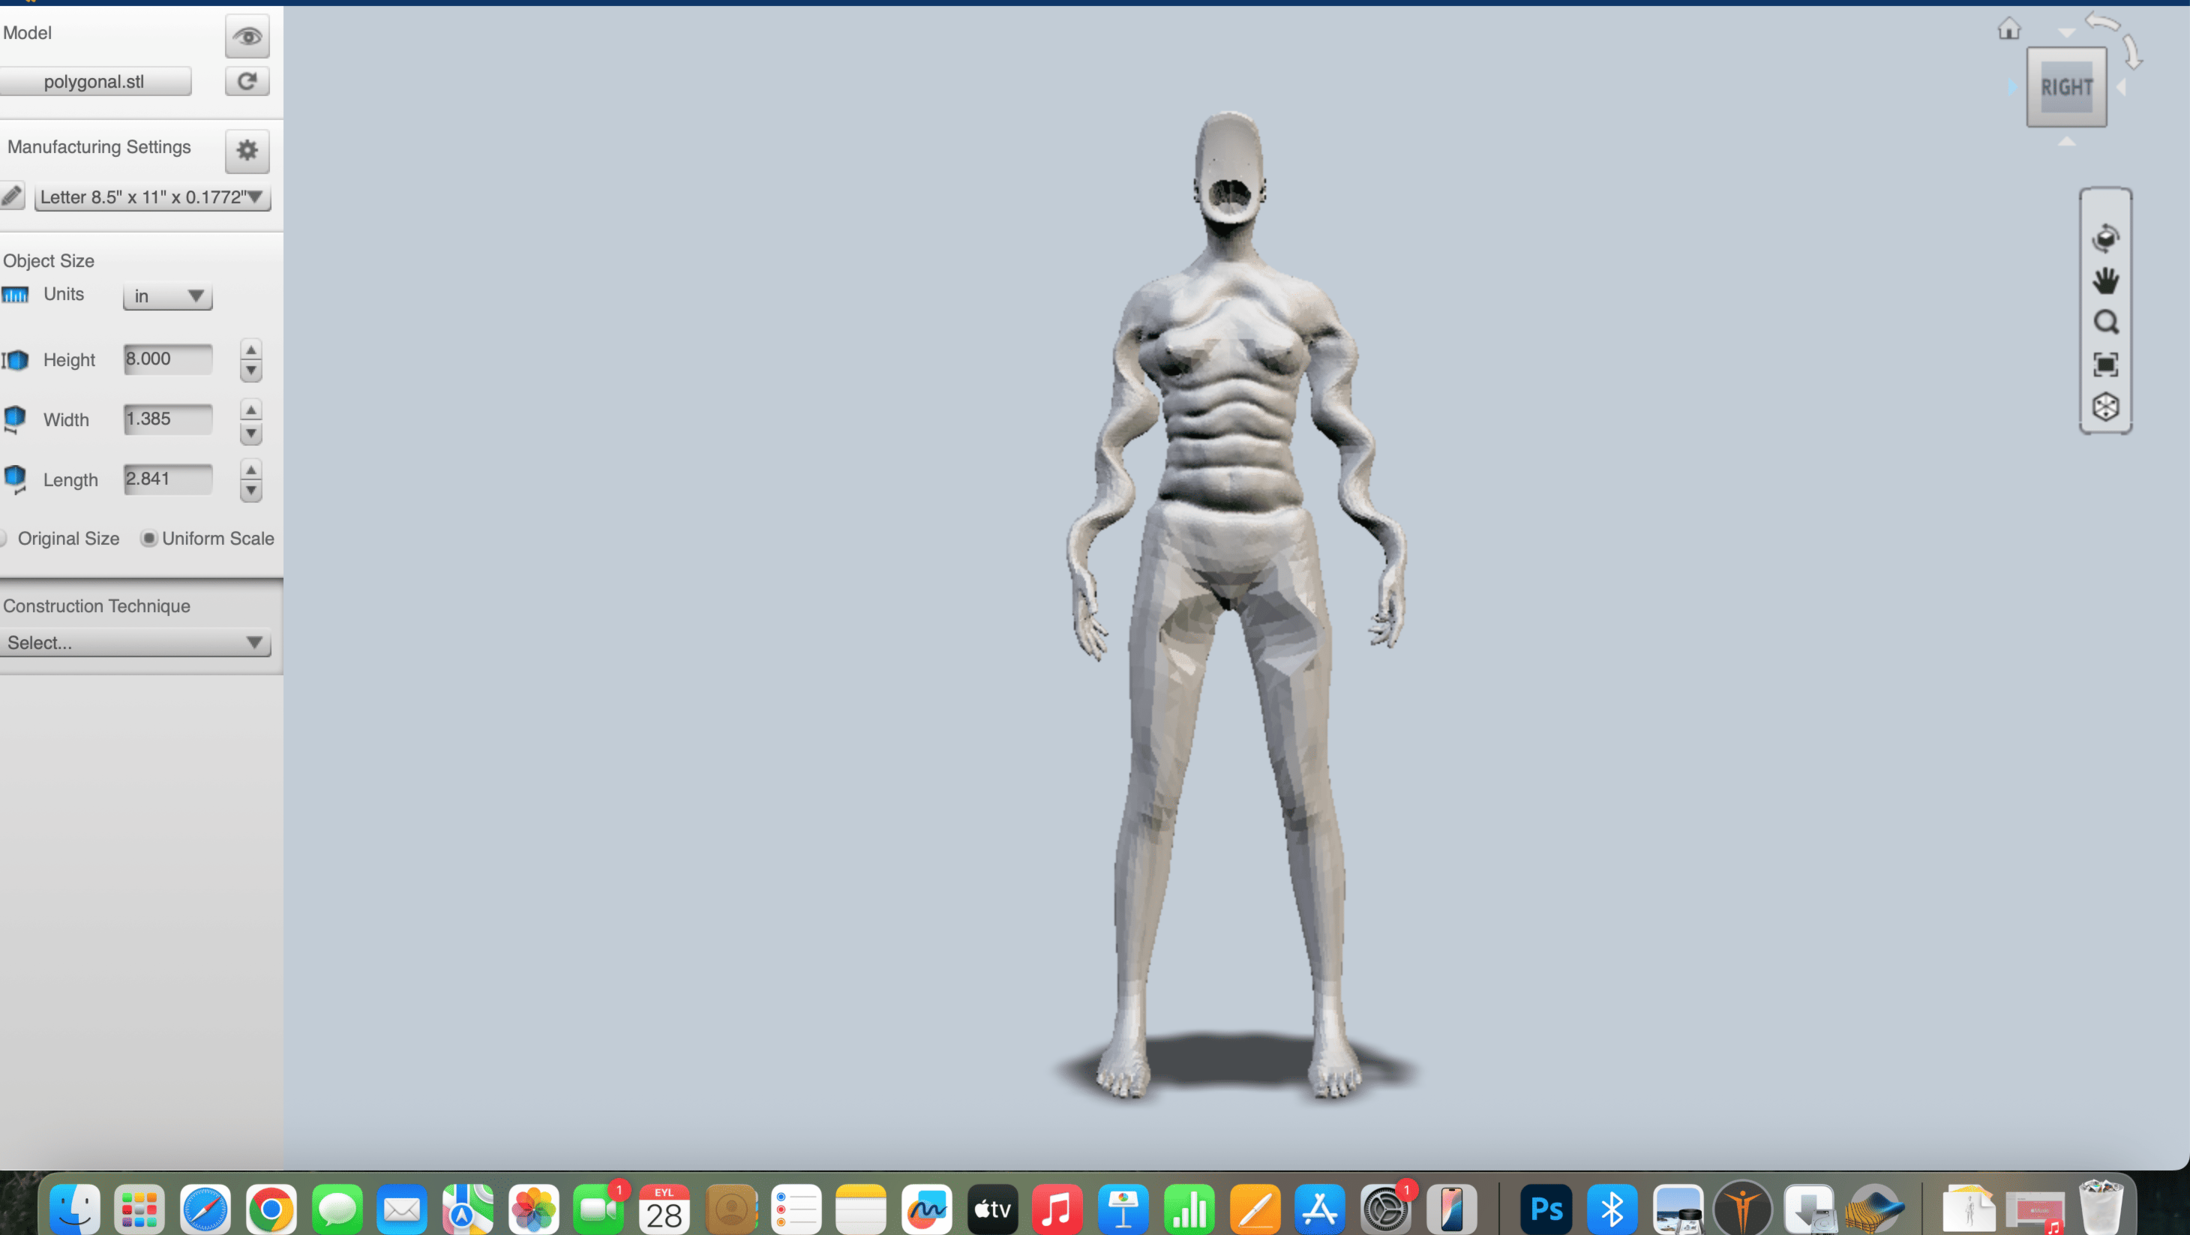Click the Fit to View icon

(x=2105, y=364)
